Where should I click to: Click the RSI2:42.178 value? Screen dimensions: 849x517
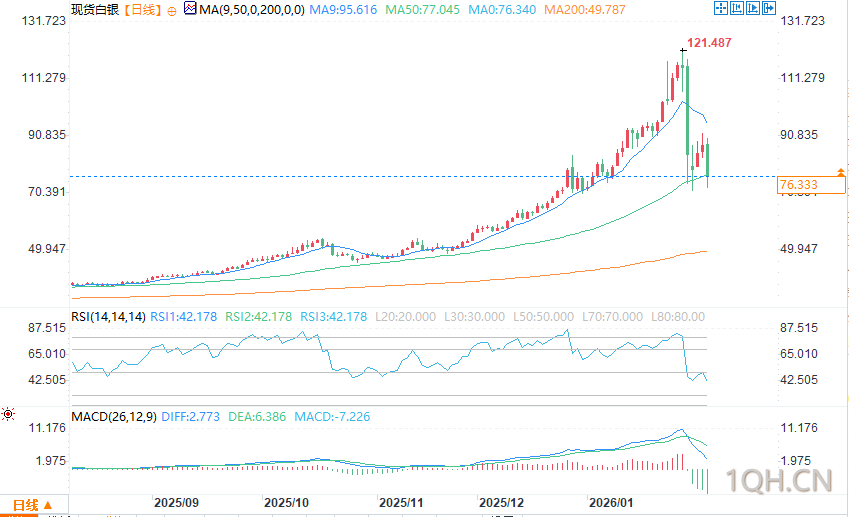[258, 317]
